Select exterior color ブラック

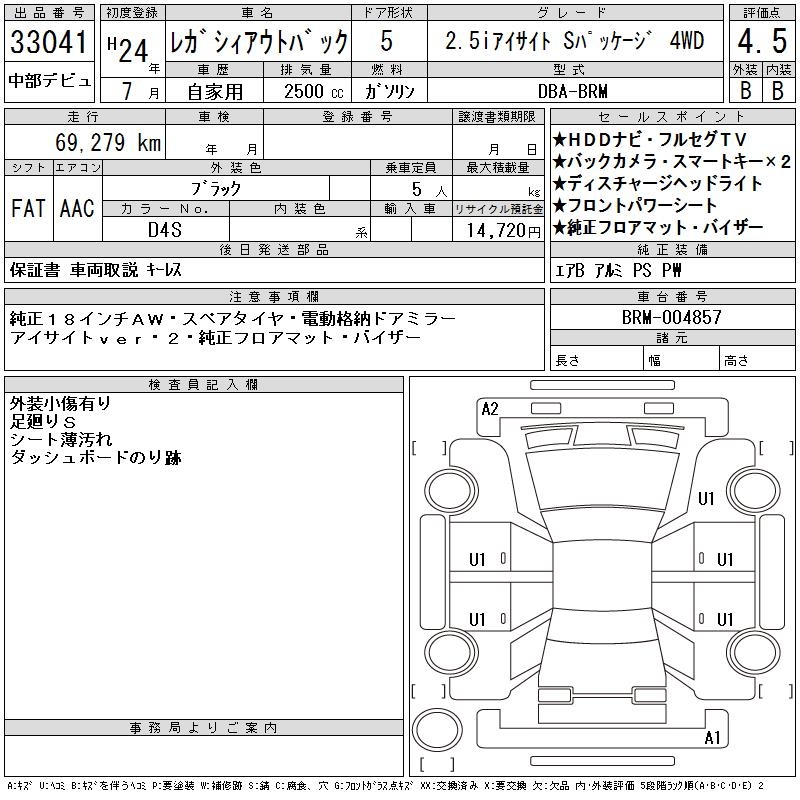pyautogui.click(x=216, y=189)
